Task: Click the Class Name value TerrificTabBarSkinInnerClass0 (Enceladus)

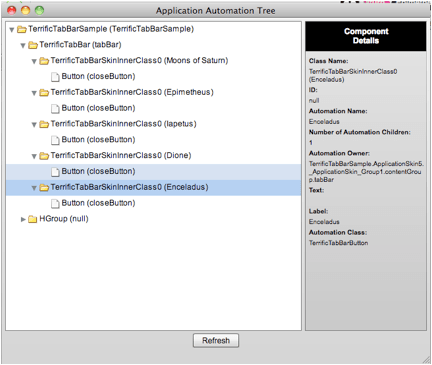Action: point(353,75)
